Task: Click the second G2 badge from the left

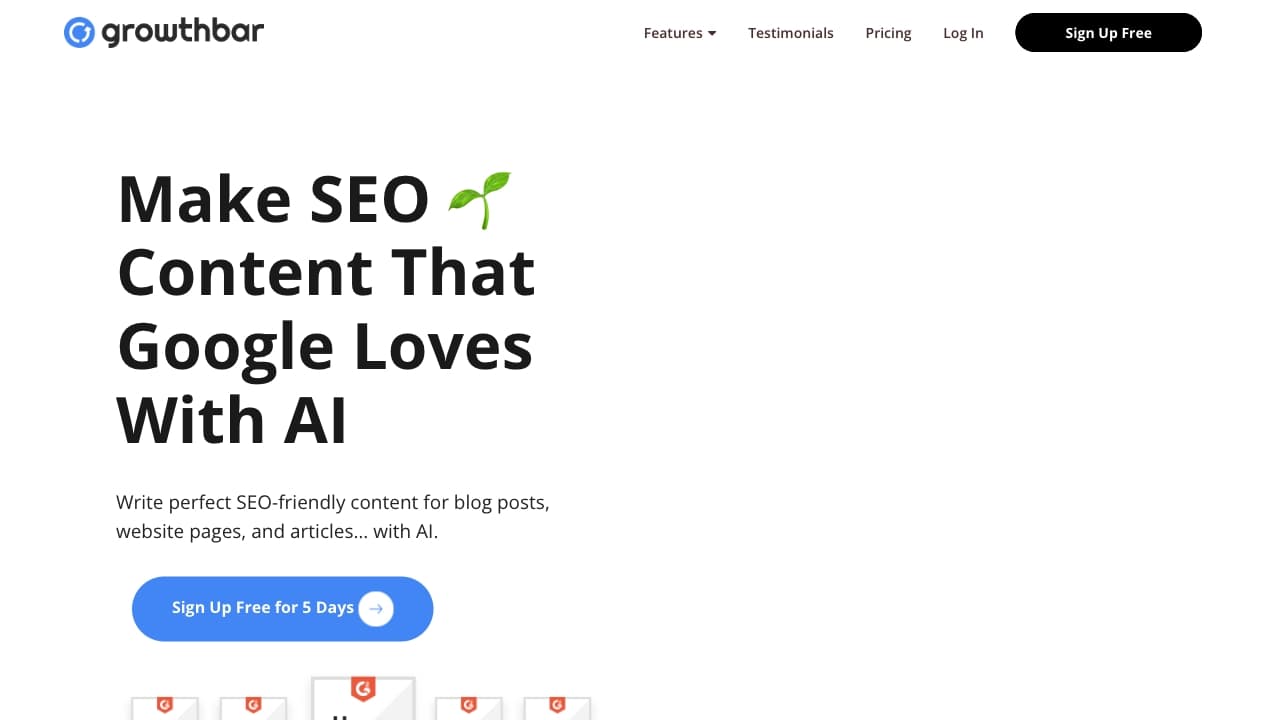Action: click(255, 704)
